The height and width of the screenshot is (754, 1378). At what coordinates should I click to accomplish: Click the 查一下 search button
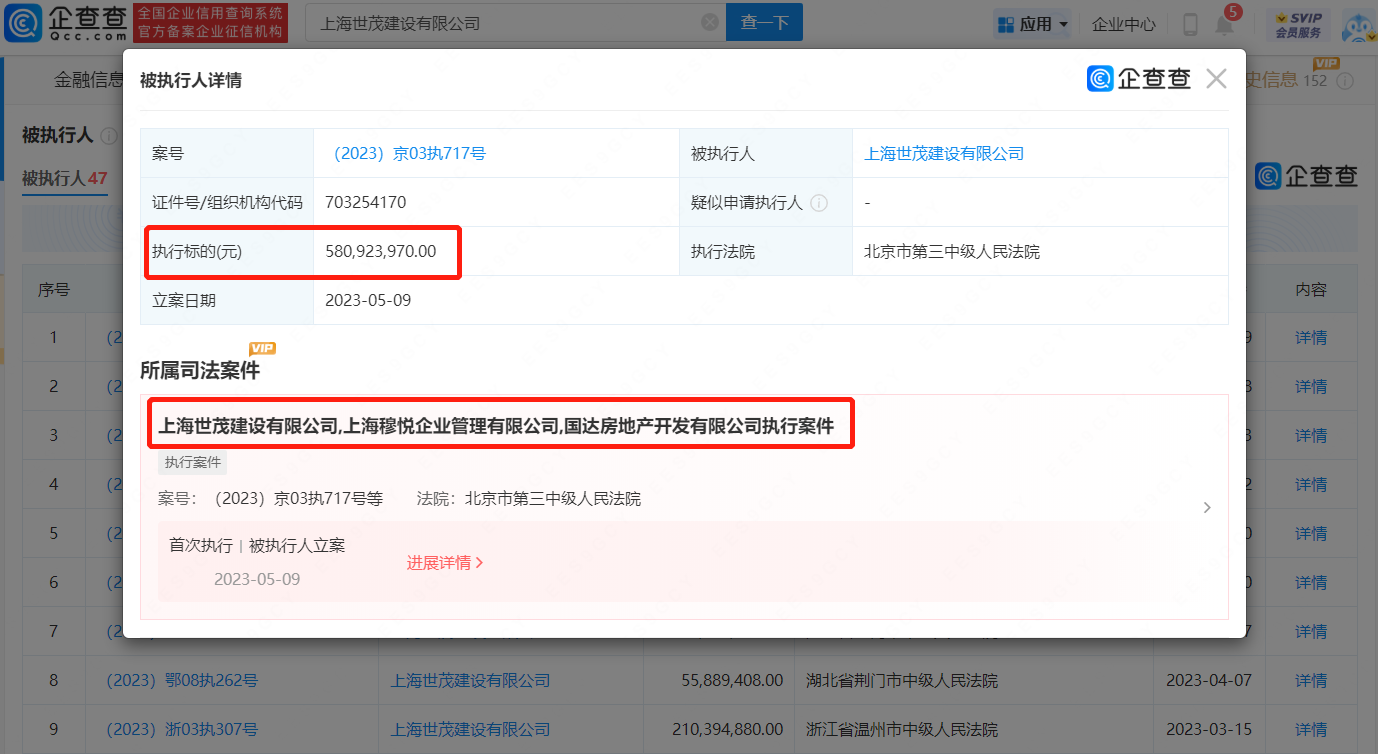[765, 22]
